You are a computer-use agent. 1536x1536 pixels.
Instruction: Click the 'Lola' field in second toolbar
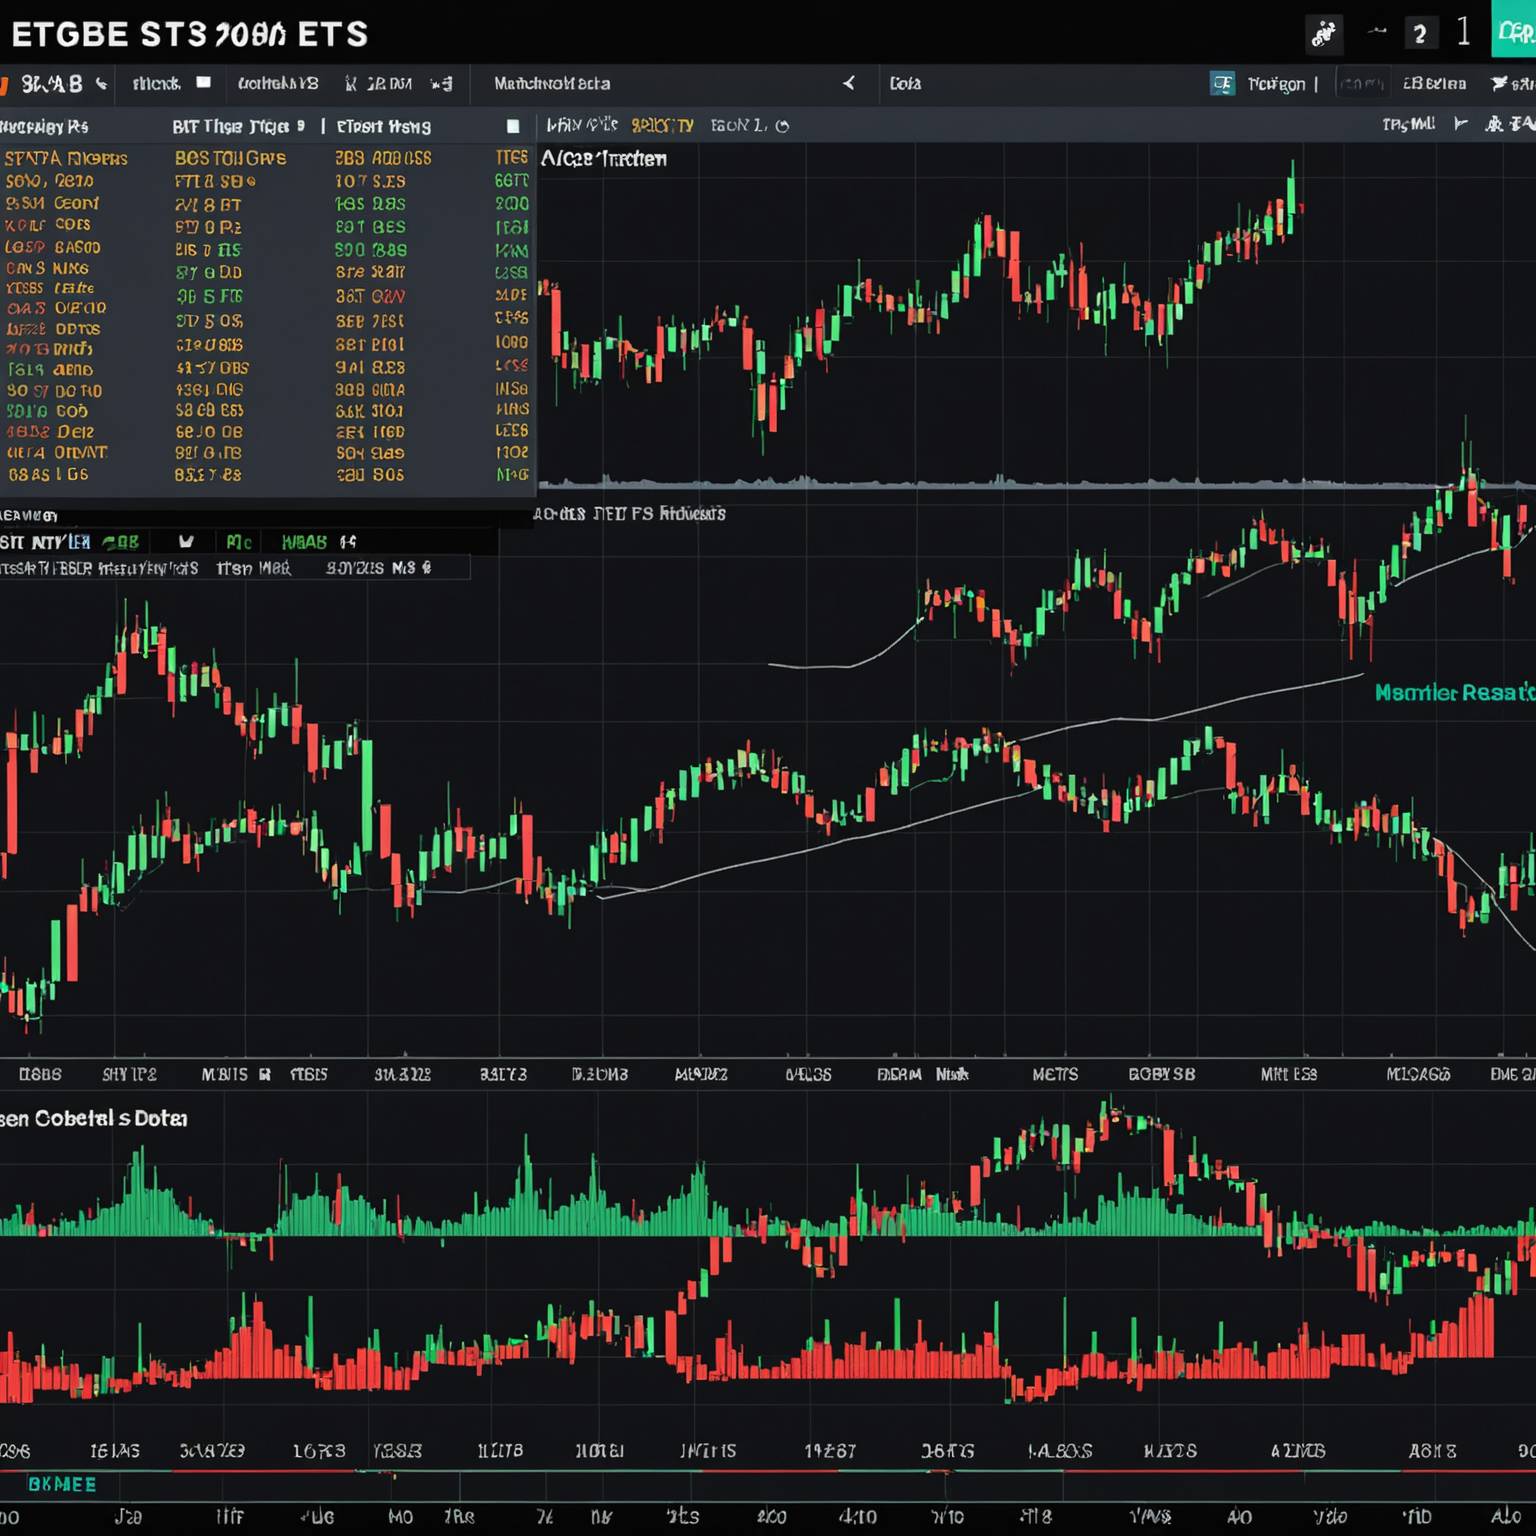click(905, 84)
